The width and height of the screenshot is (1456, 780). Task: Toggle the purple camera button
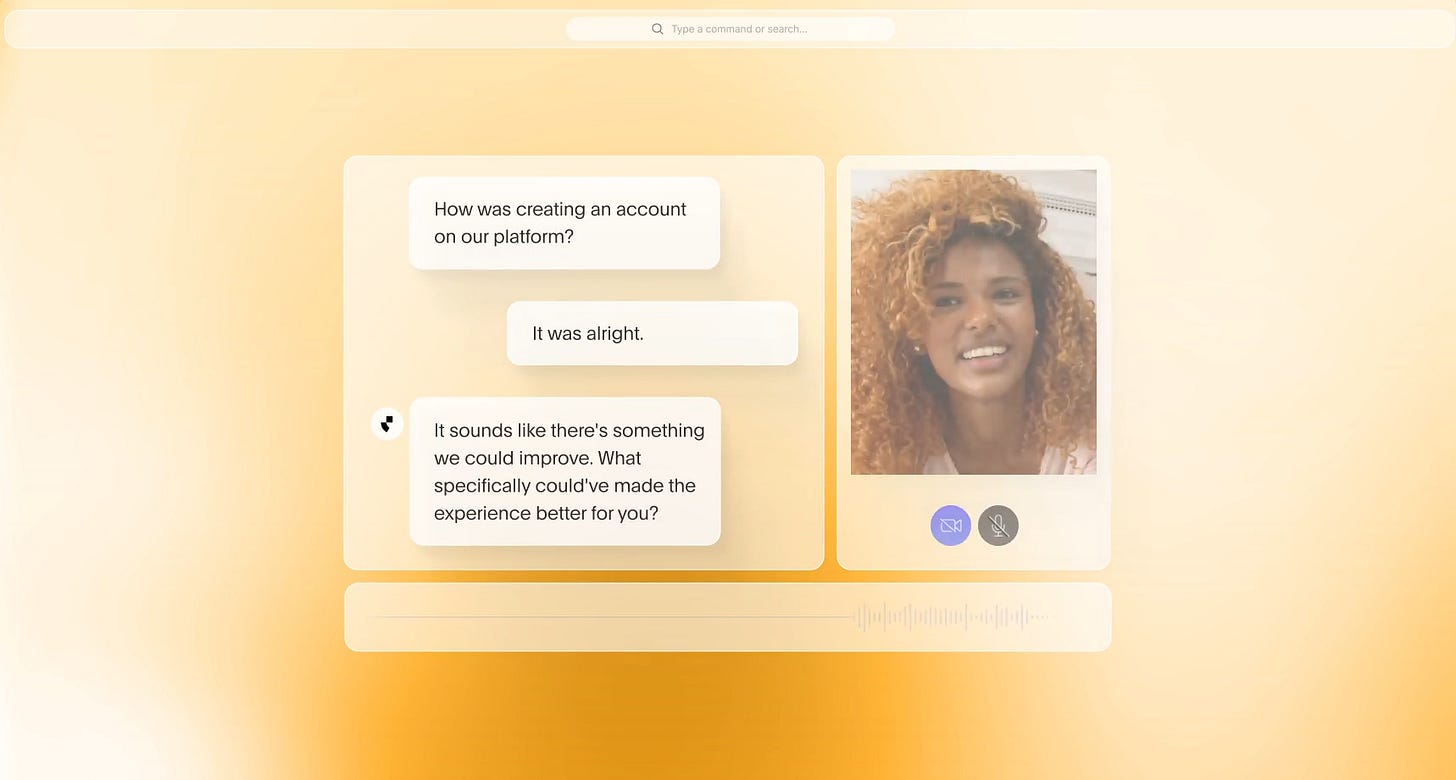click(x=950, y=525)
